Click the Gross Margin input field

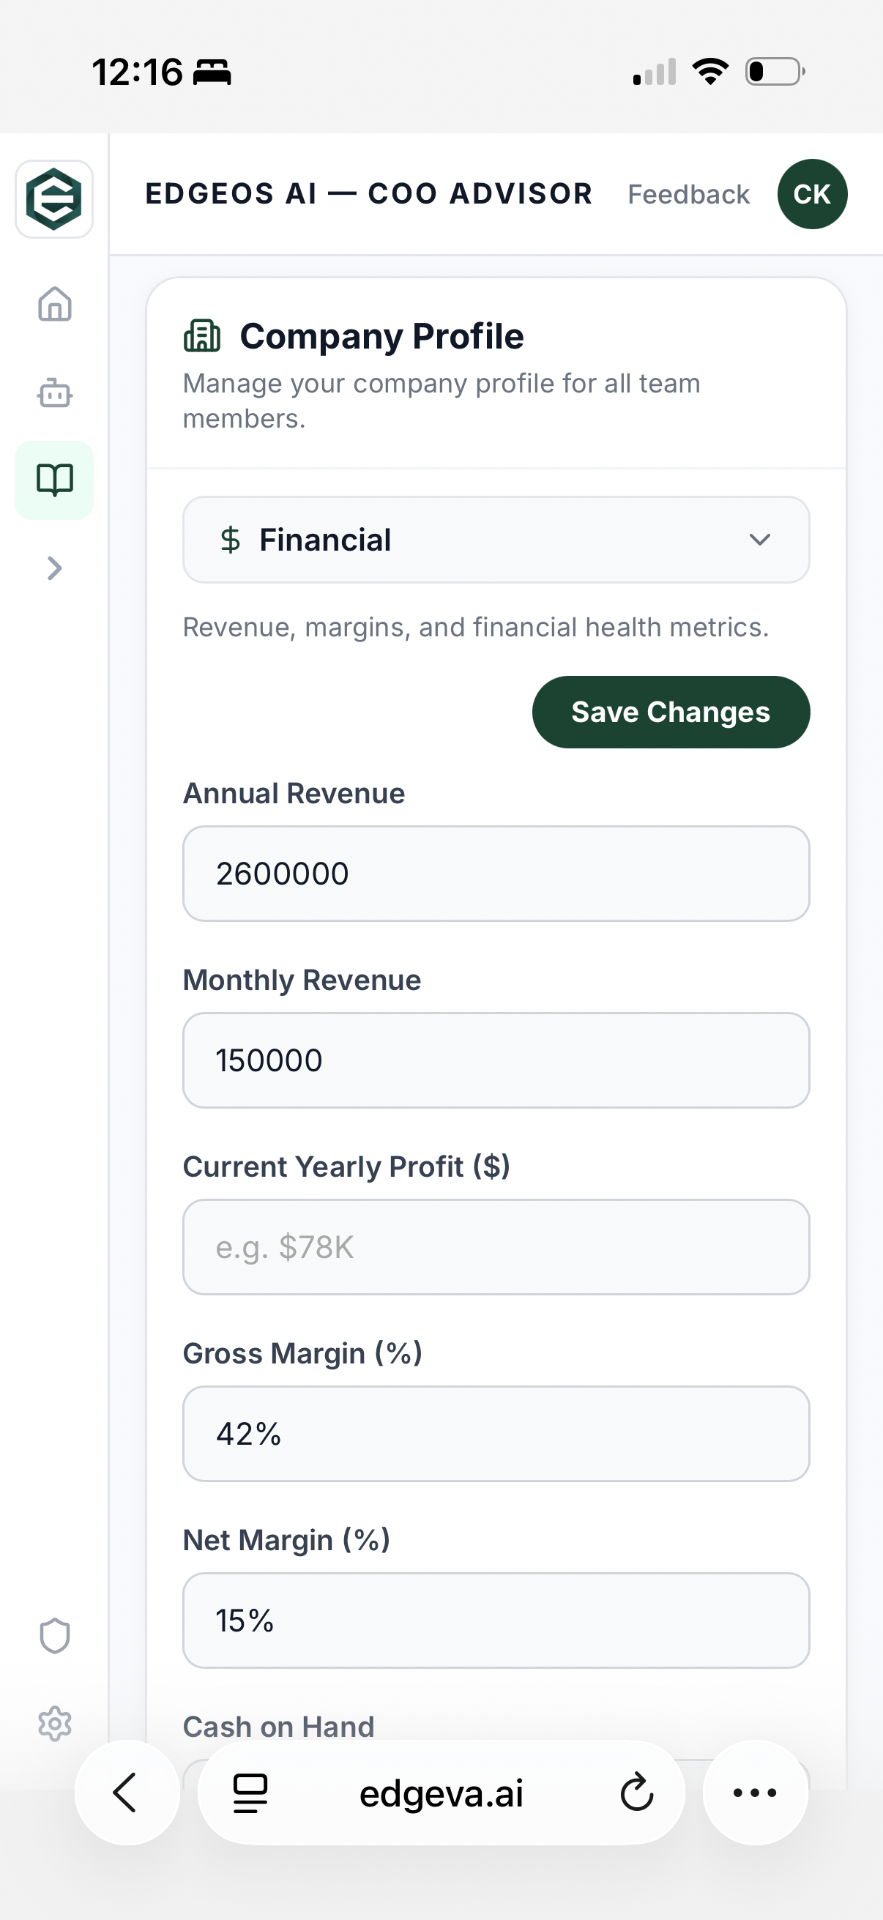click(496, 1433)
